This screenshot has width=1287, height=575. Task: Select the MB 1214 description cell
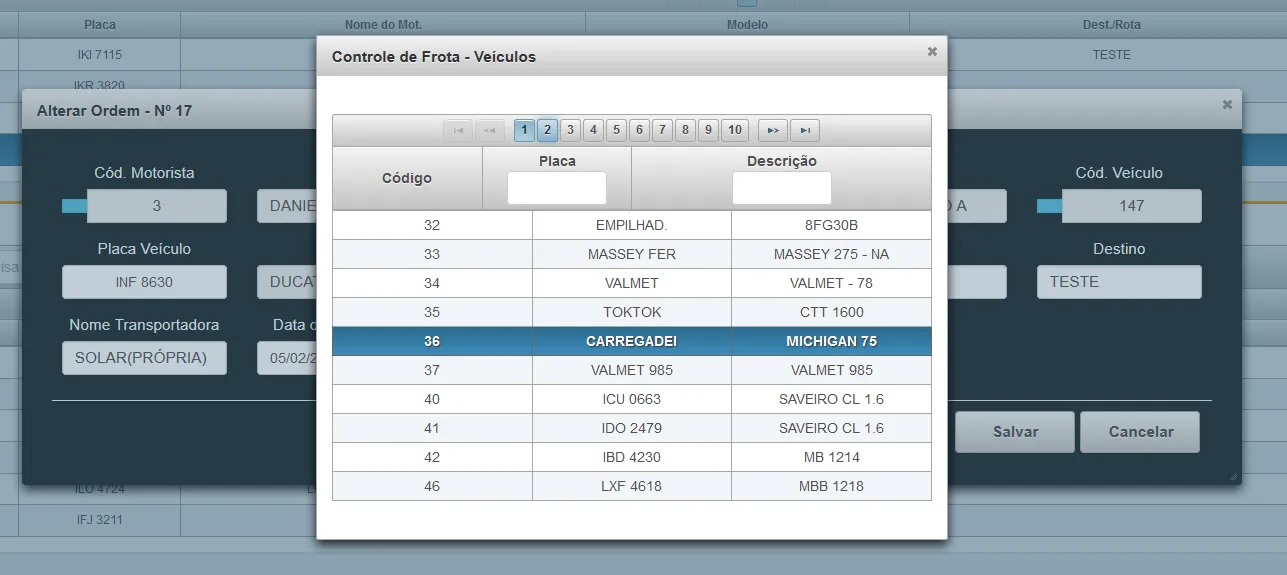(831, 457)
